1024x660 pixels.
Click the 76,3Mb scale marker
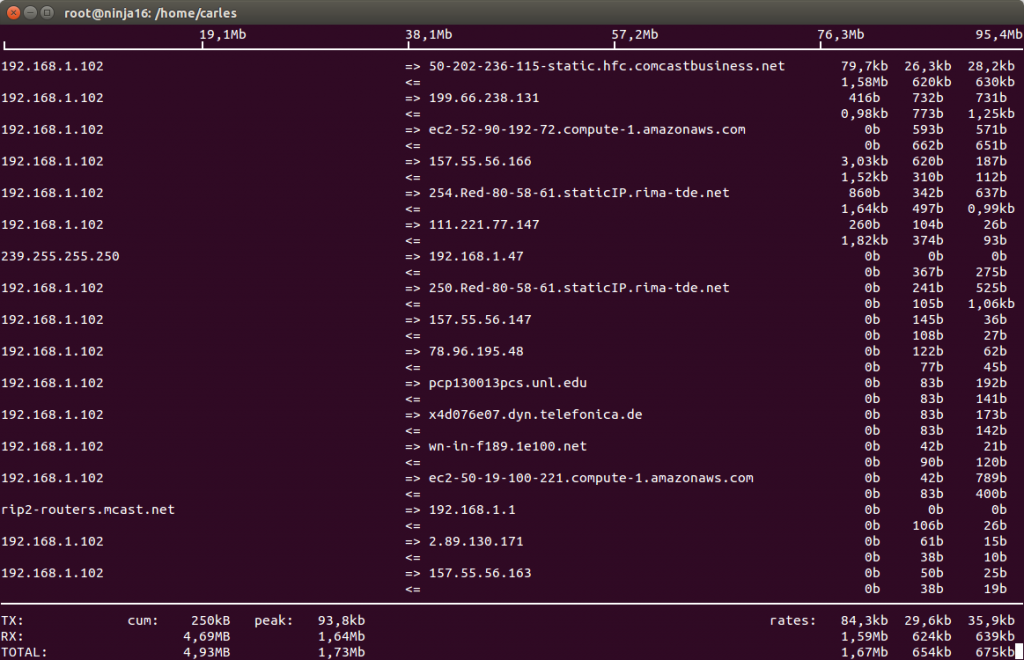pyautogui.click(x=841, y=35)
